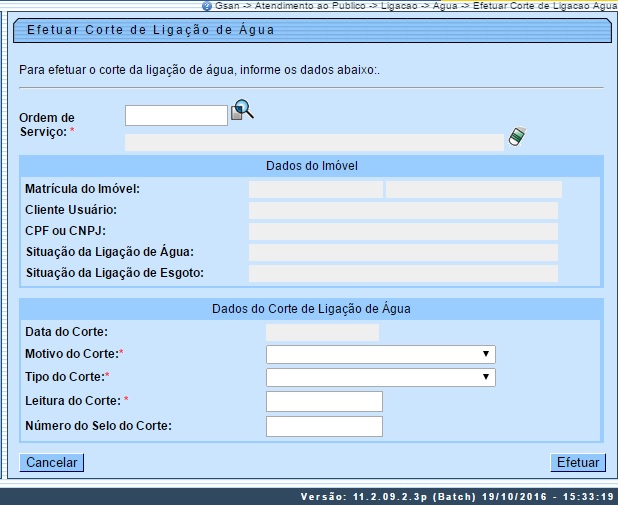Click the Ordem de Serviço number input field
The image size is (618, 505).
pos(176,116)
